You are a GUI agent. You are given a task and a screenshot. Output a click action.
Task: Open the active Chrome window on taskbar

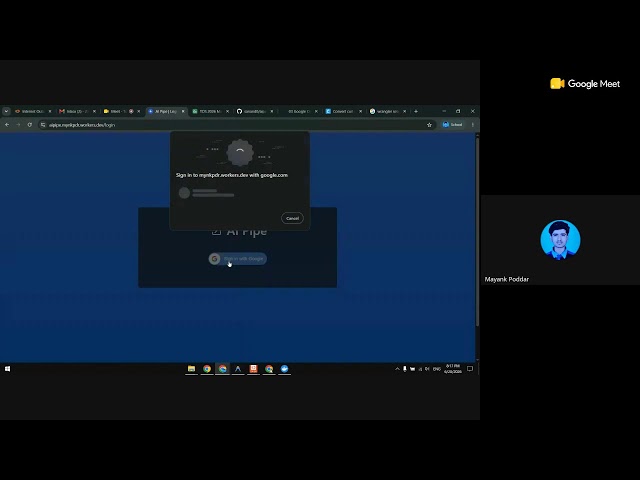tap(222, 369)
